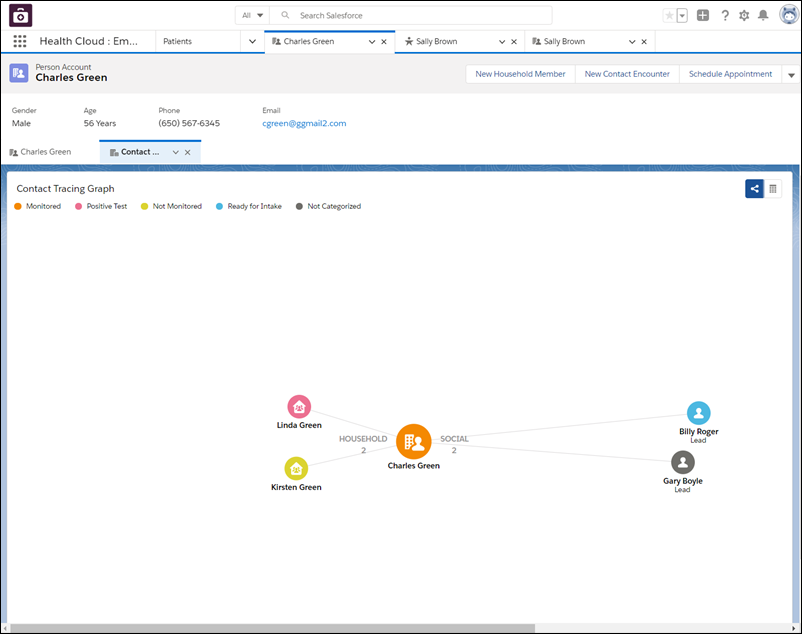
Task: Expand the Patients navigation menu chevron
Action: (252, 41)
